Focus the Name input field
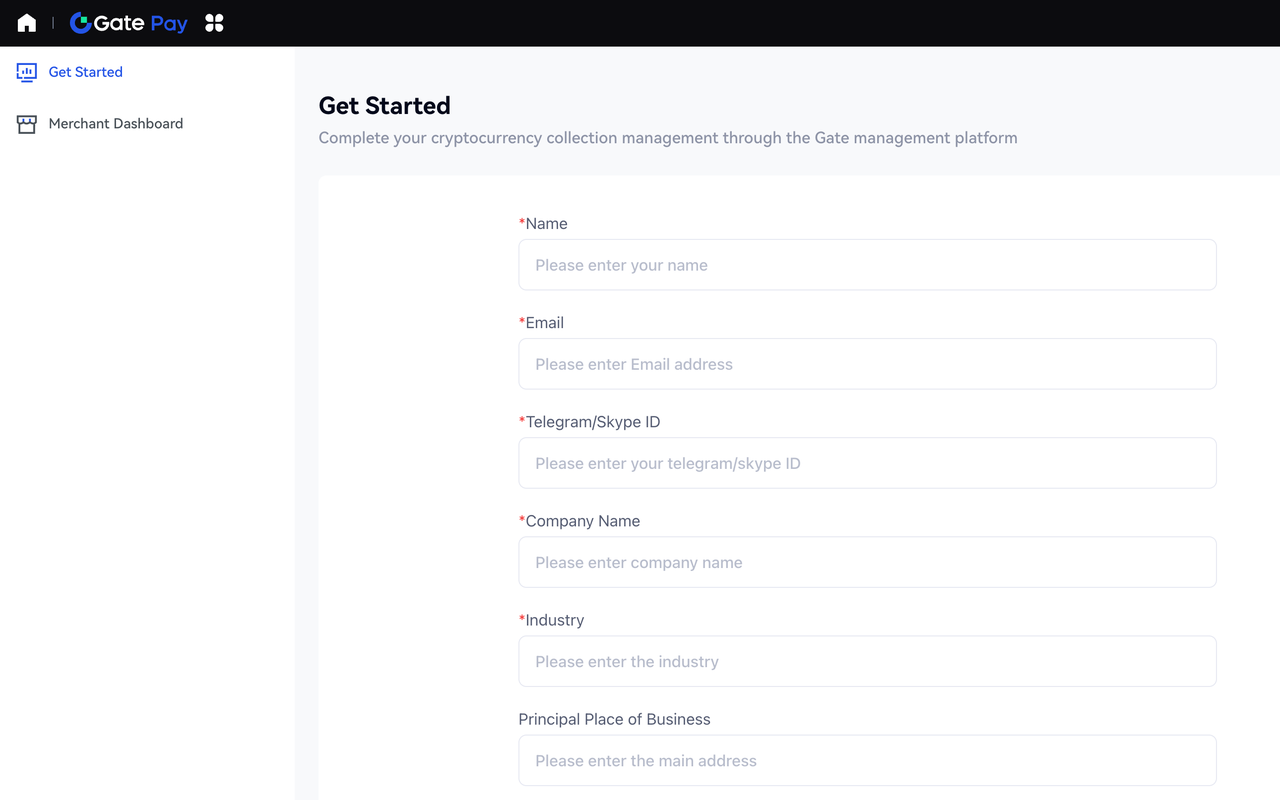Image resolution: width=1280 pixels, height=800 pixels. 867,265
